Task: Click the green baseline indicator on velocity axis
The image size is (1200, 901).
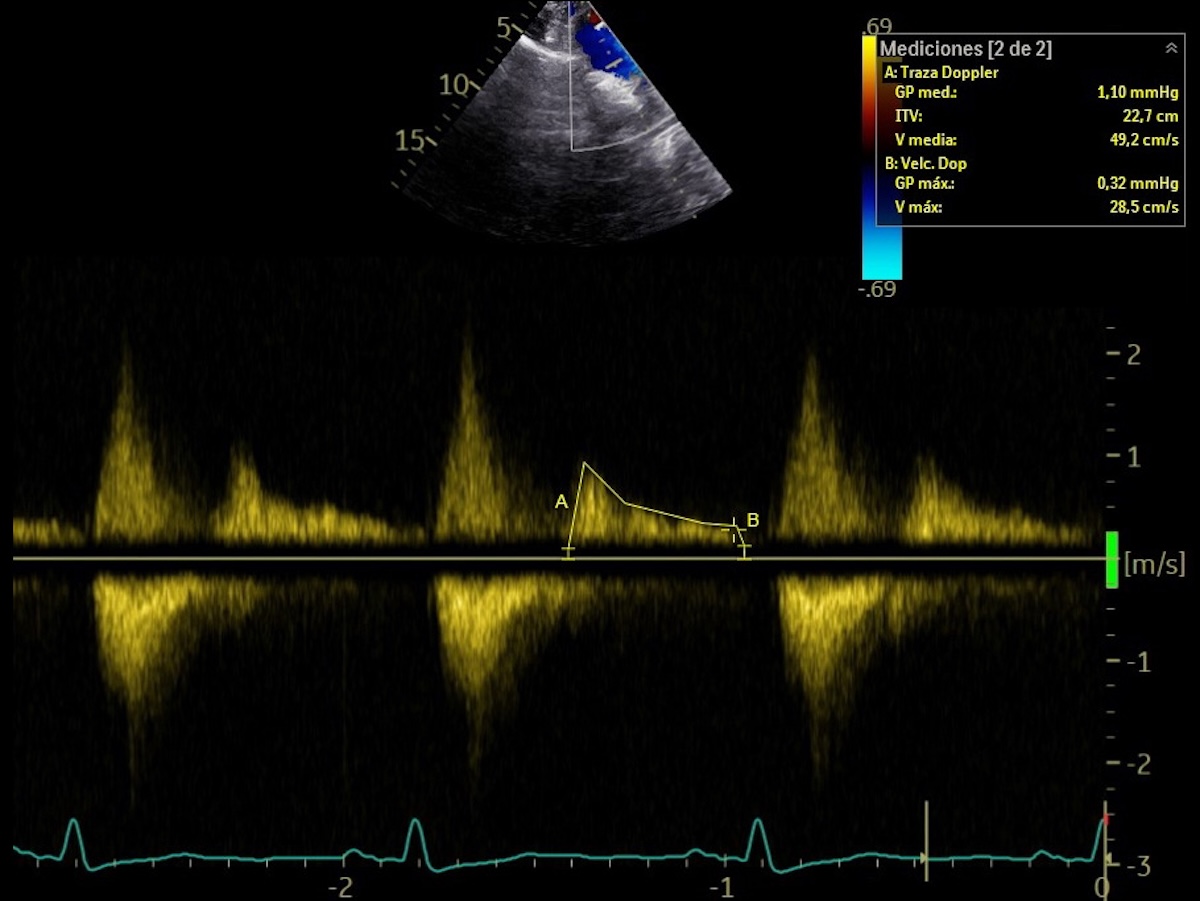Action: 1112,559
